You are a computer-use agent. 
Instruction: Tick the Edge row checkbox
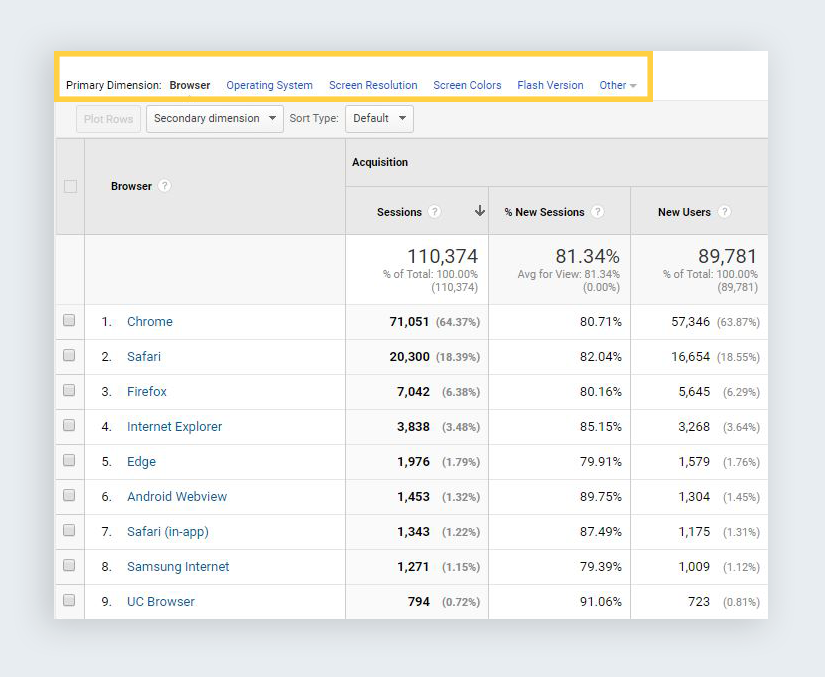click(69, 460)
